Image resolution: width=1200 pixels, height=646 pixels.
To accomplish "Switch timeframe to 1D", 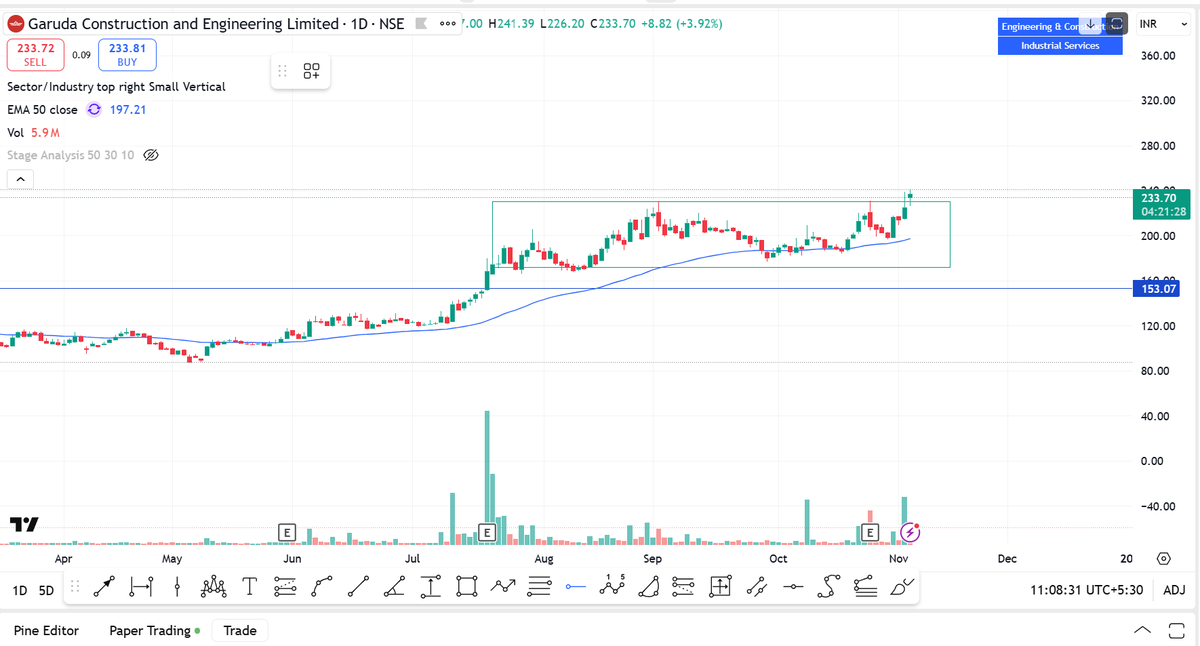I will click(x=20, y=590).
